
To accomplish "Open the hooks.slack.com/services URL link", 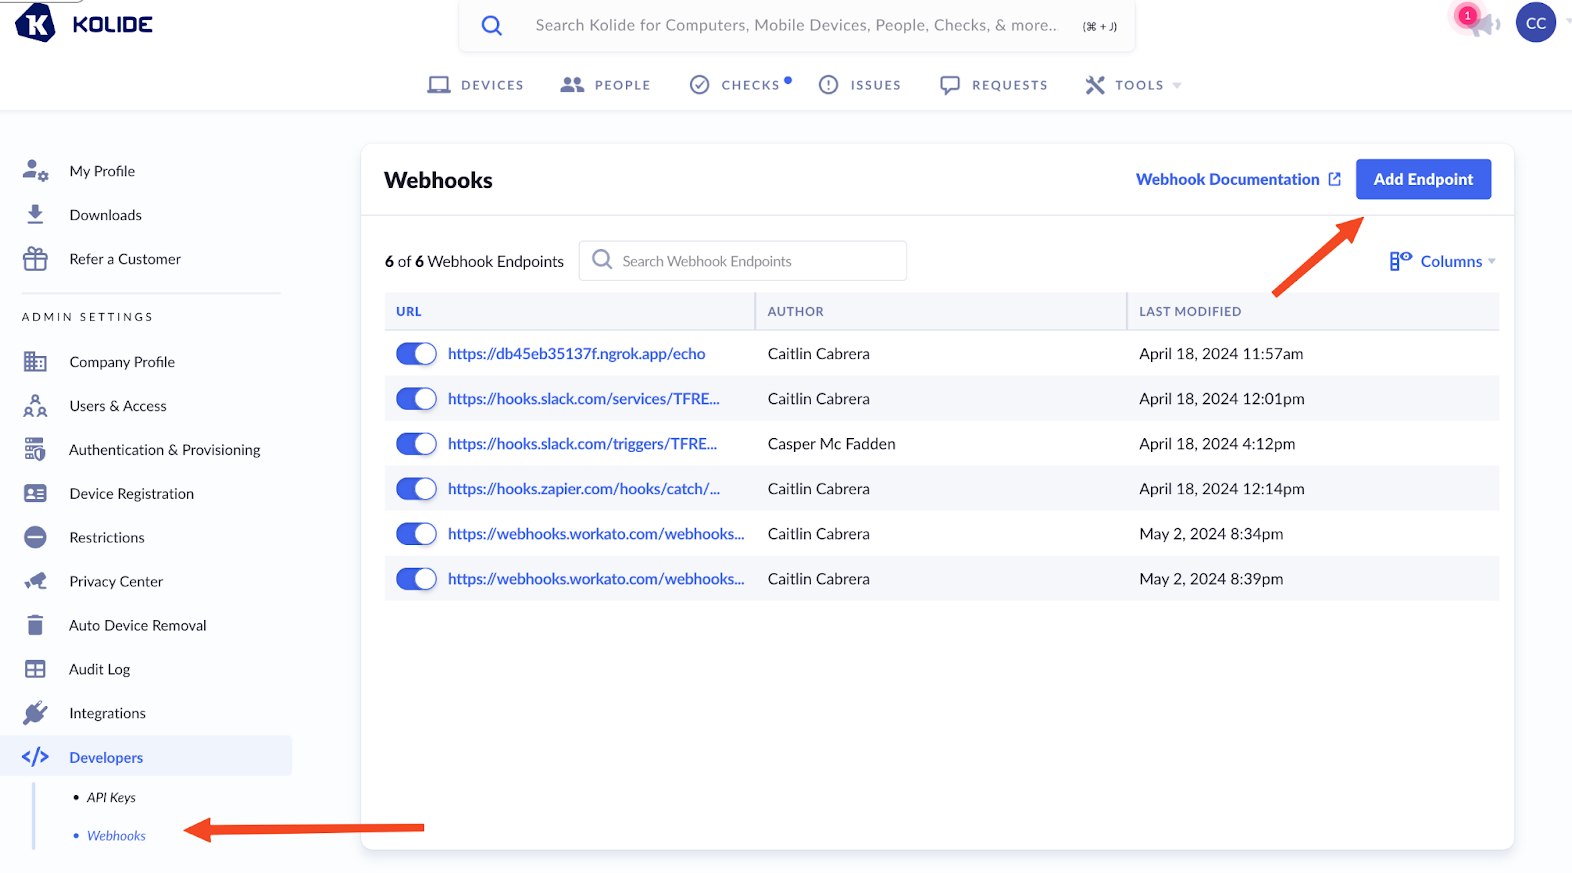I will coord(584,399).
